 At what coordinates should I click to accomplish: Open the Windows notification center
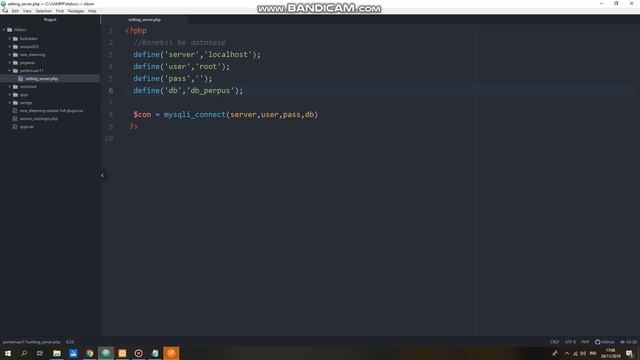click(629, 353)
